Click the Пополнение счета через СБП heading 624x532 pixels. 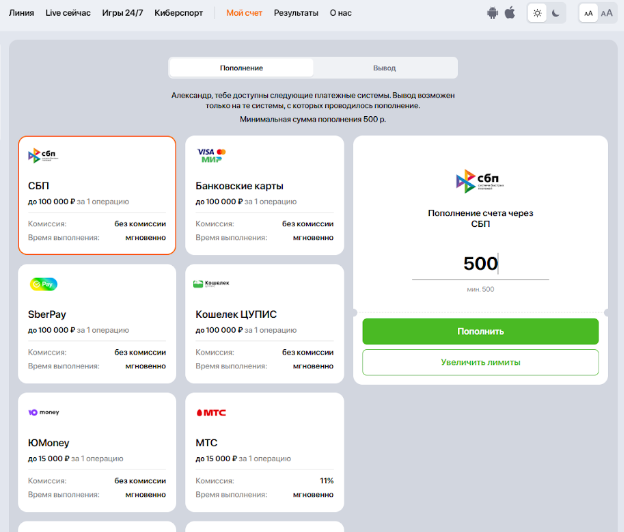coord(480,218)
